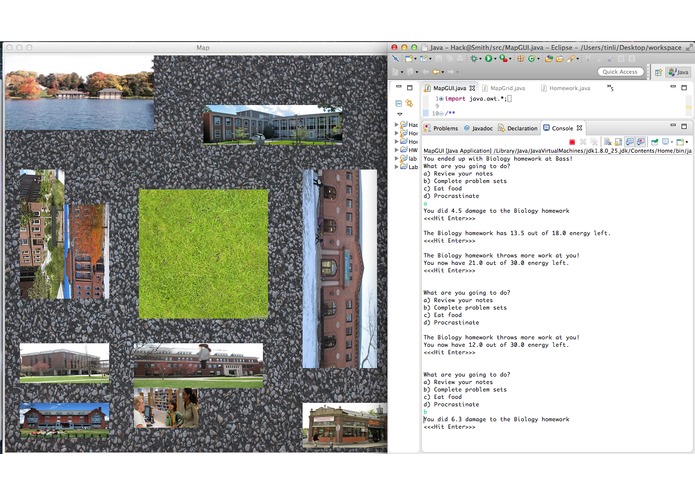Show hidden editor tabs chevron list
The image size is (695, 494).
(x=610, y=88)
